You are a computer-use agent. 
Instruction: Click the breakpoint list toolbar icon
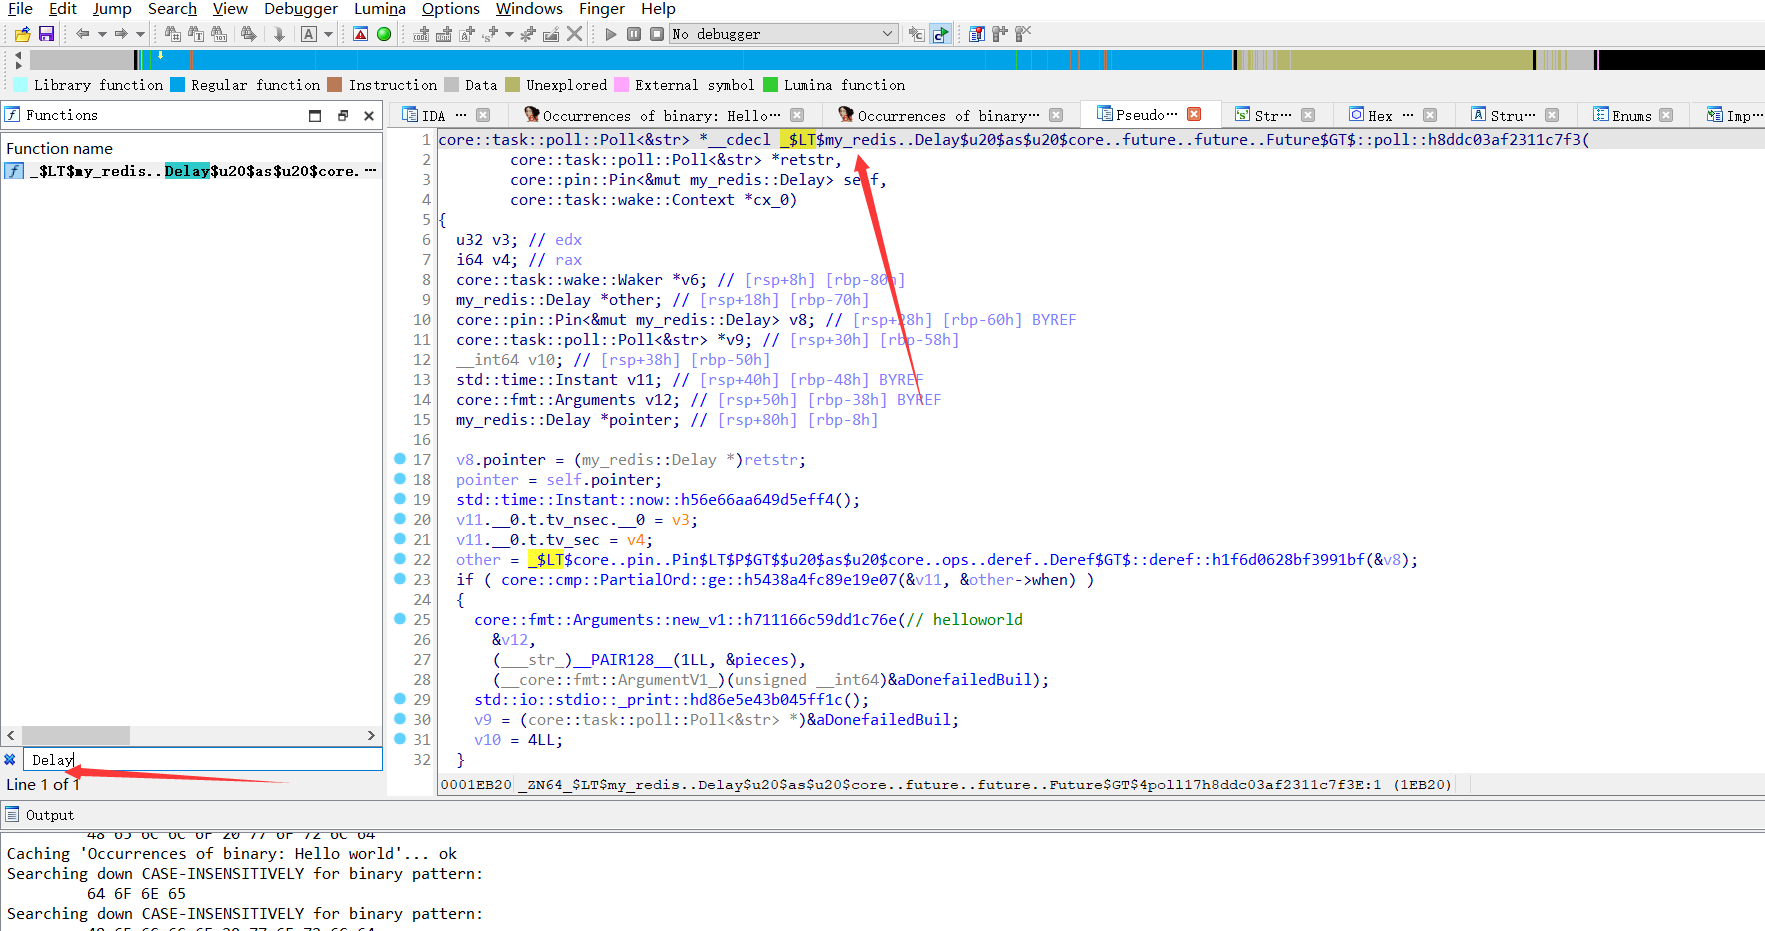pyautogui.click(x=977, y=34)
